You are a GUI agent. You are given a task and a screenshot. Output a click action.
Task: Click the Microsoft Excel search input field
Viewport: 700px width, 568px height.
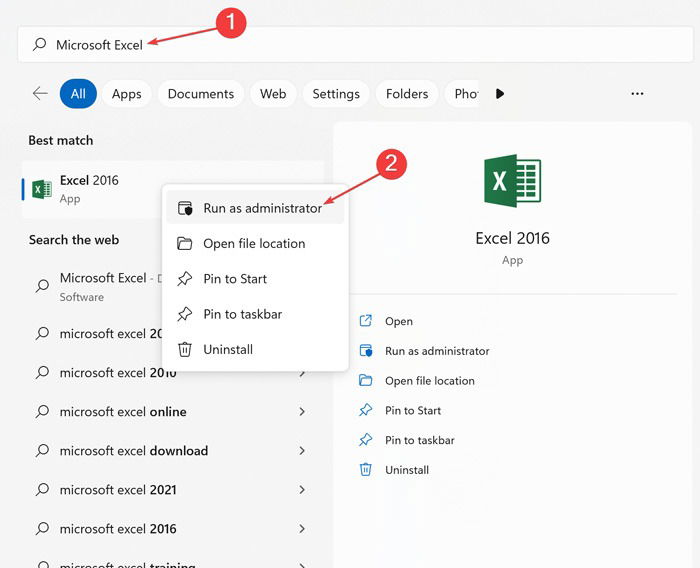pyautogui.click(x=355, y=44)
